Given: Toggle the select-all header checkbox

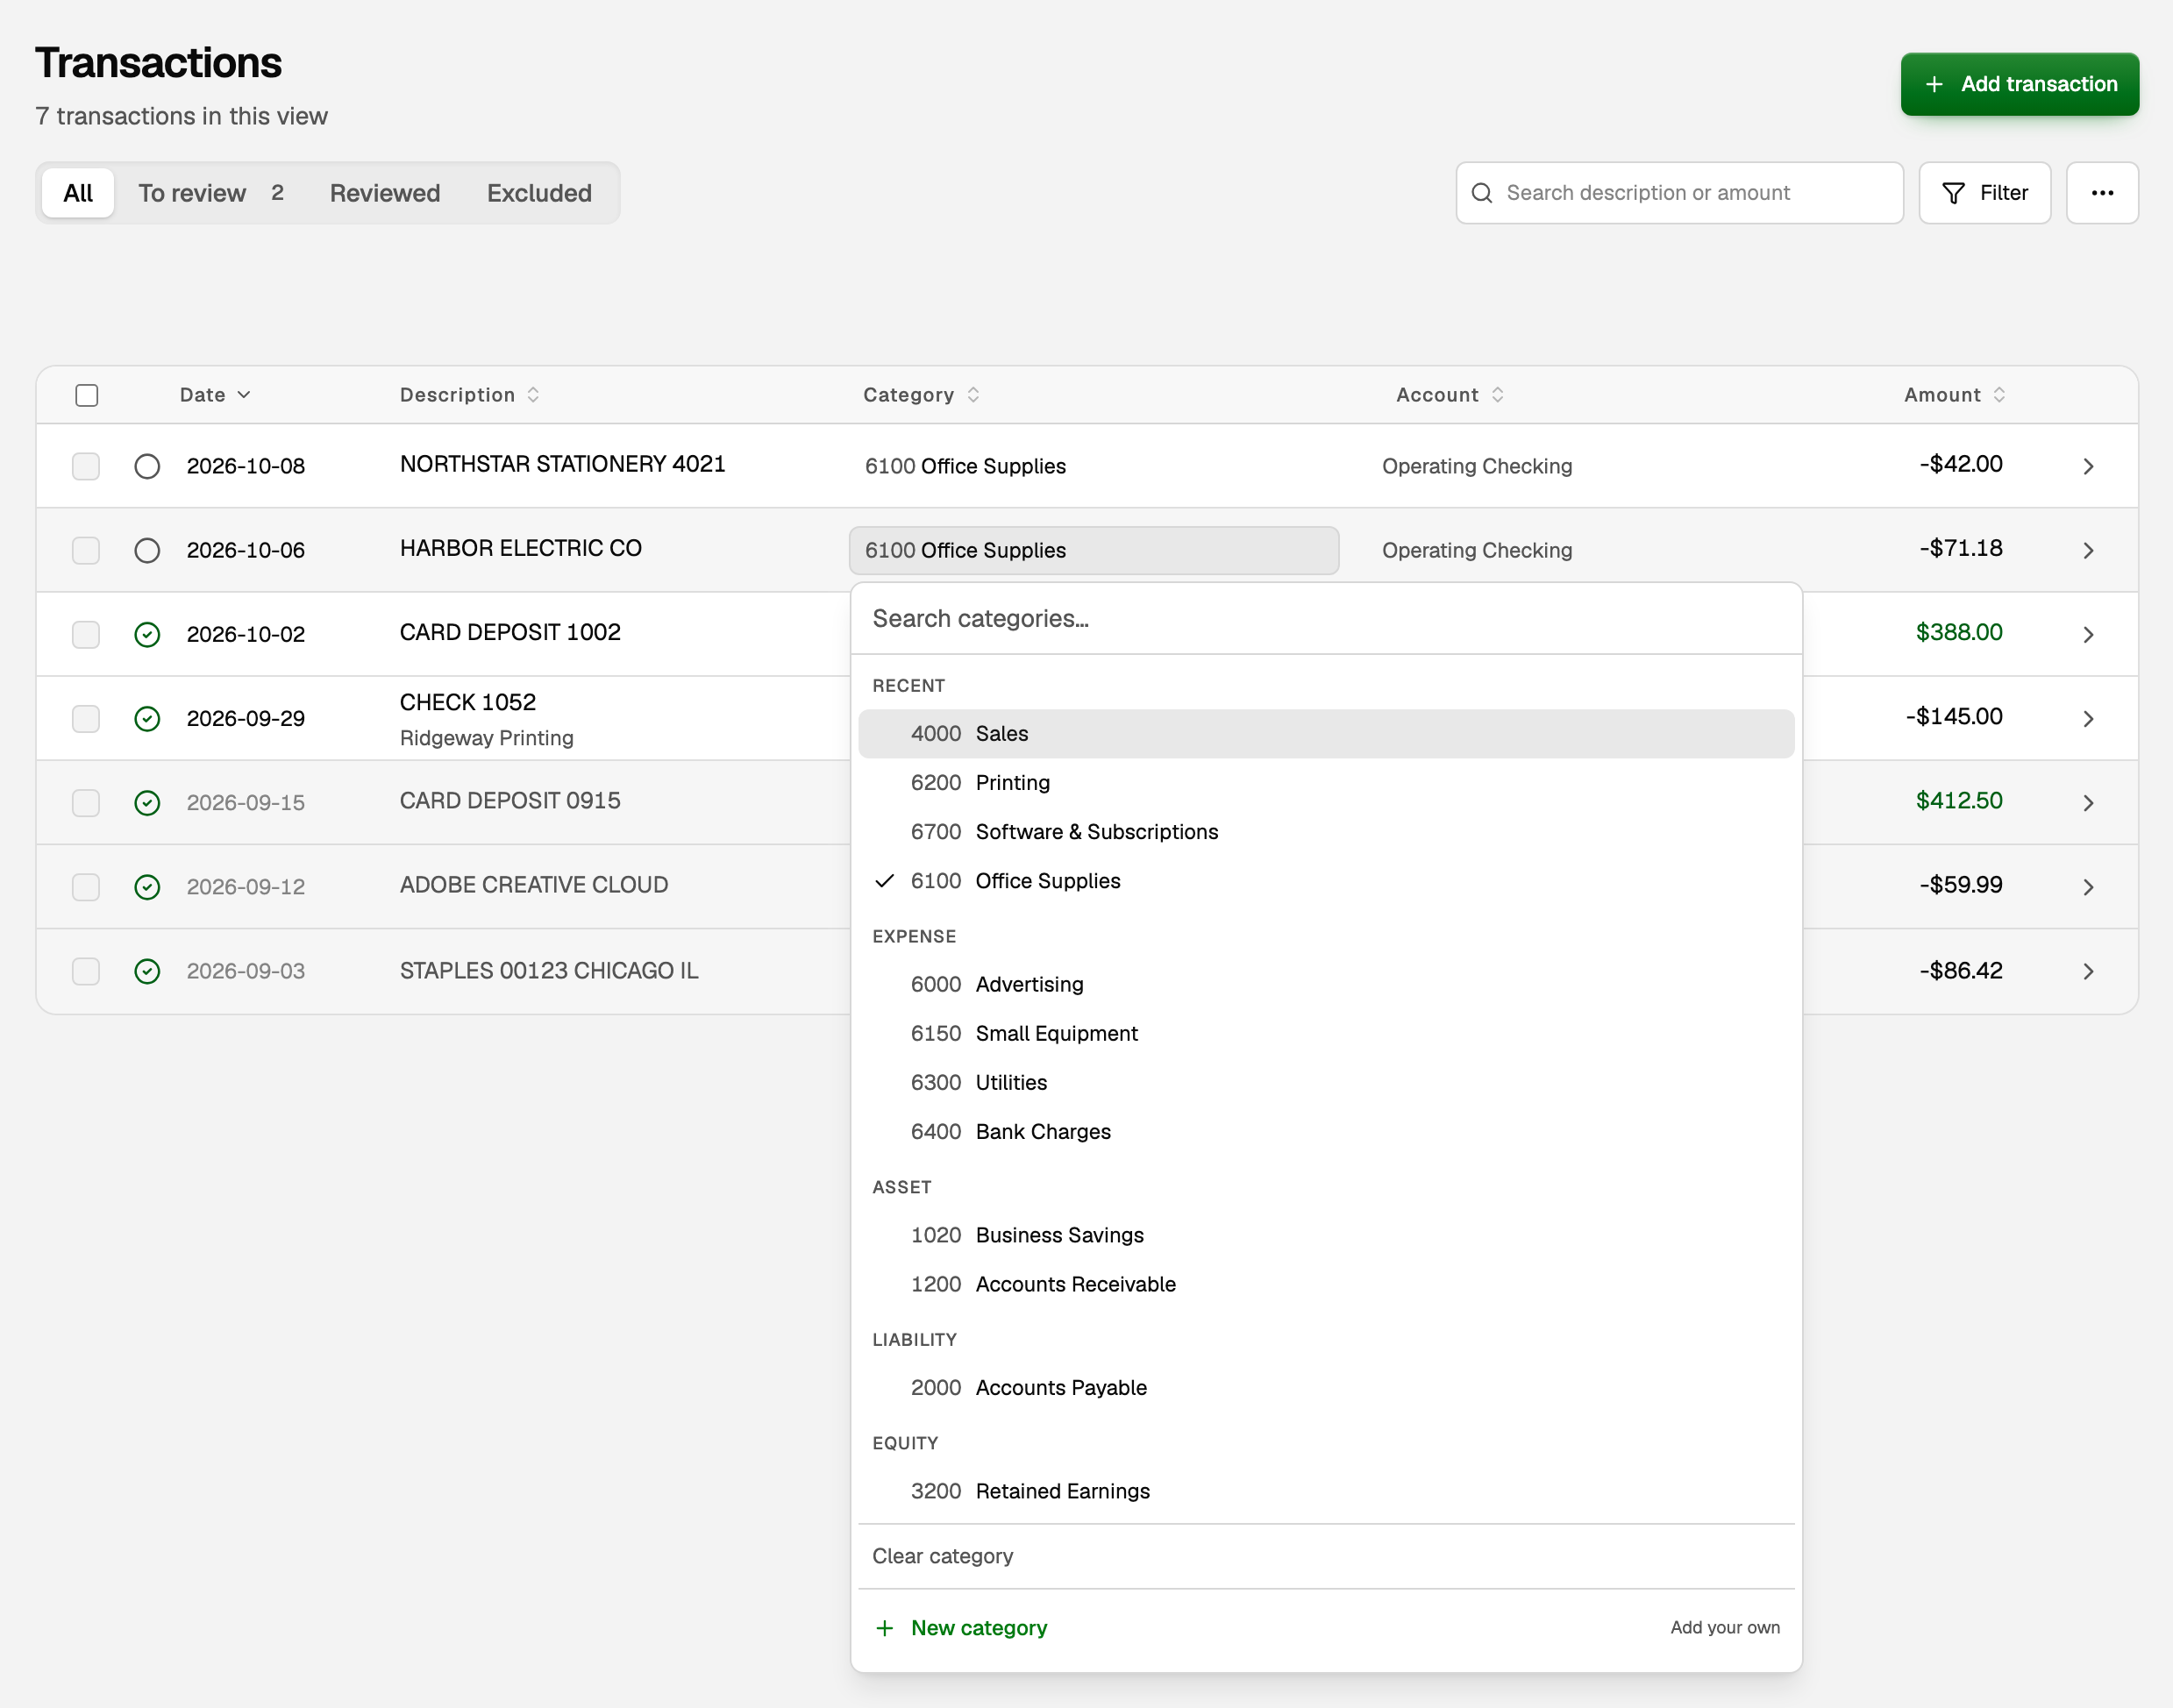Looking at the screenshot, I should [87, 395].
